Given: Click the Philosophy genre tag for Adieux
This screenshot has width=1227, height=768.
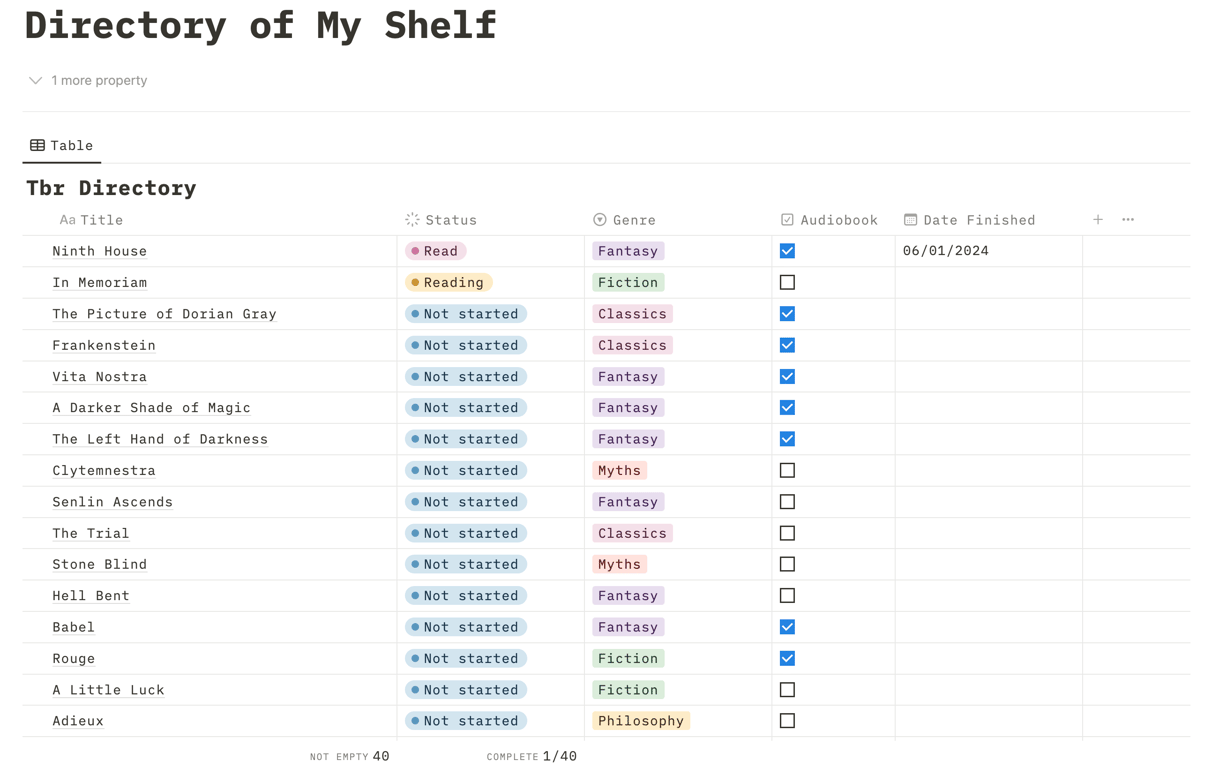Looking at the screenshot, I should pyautogui.click(x=640, y=721).
